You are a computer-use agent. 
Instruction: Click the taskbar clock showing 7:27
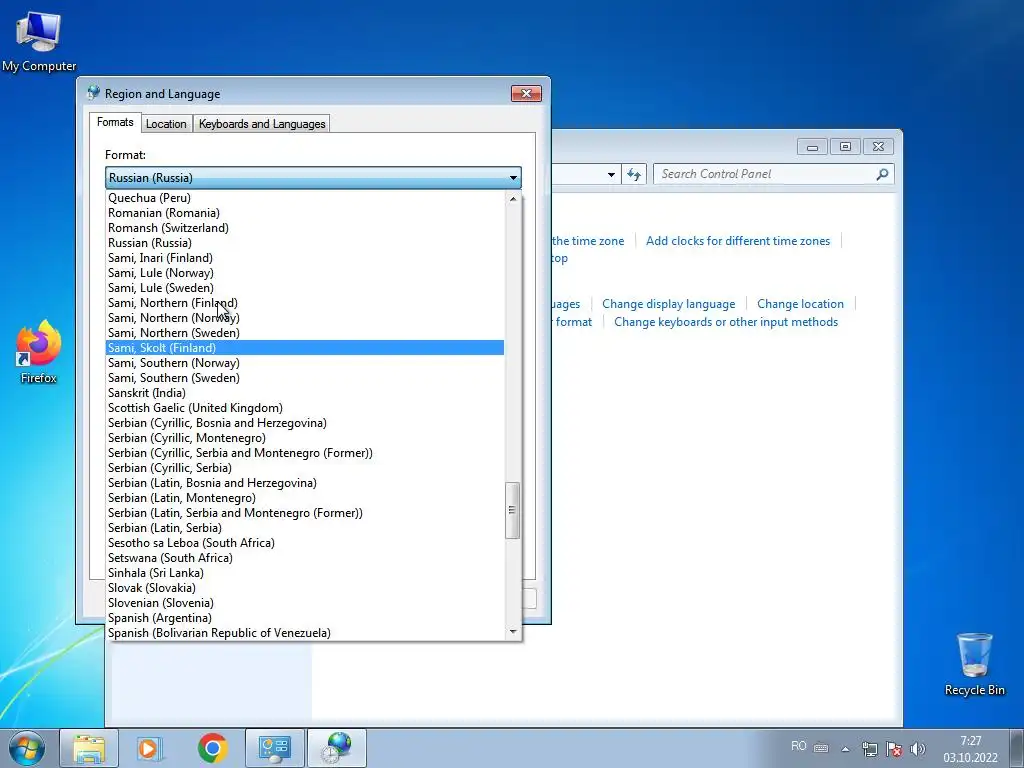970,749
